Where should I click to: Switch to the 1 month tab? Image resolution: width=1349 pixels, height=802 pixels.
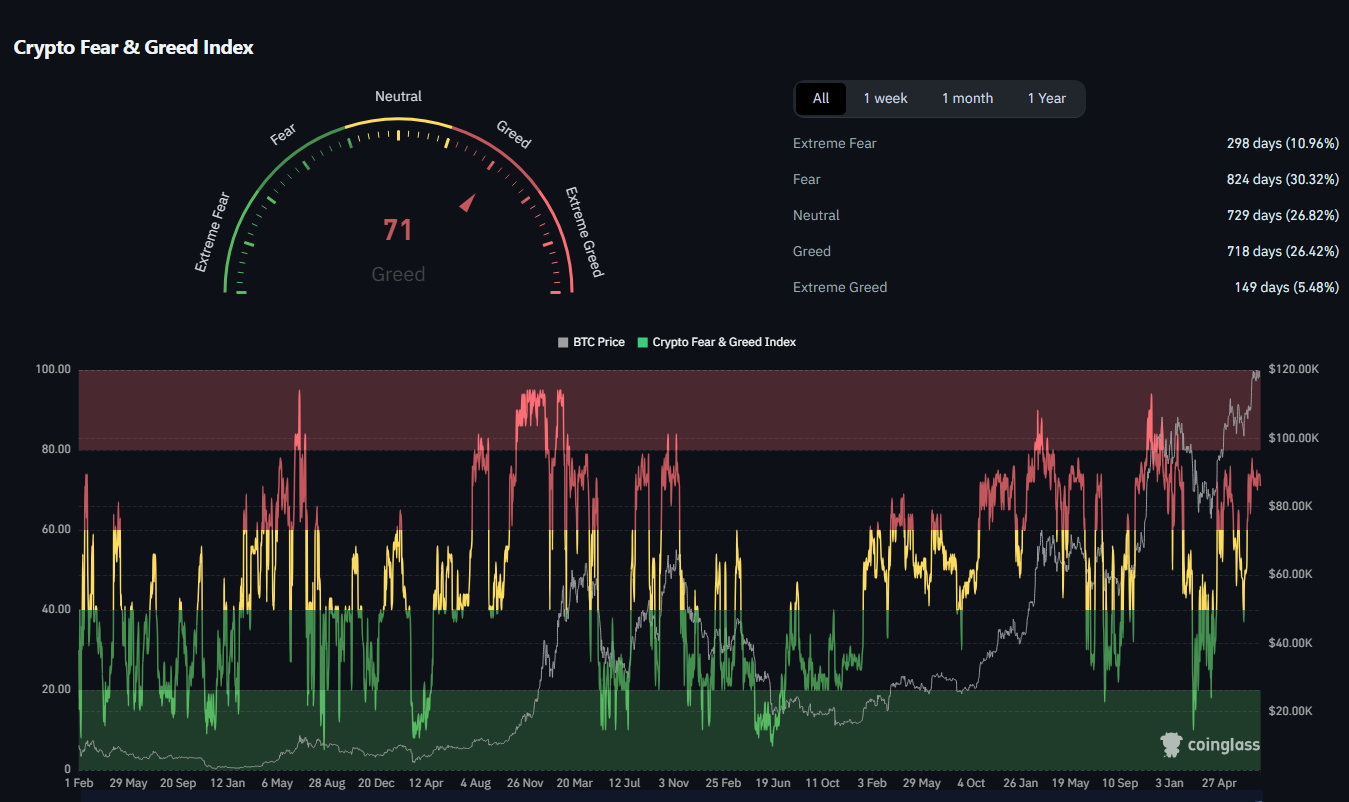[x=967, y=98]
